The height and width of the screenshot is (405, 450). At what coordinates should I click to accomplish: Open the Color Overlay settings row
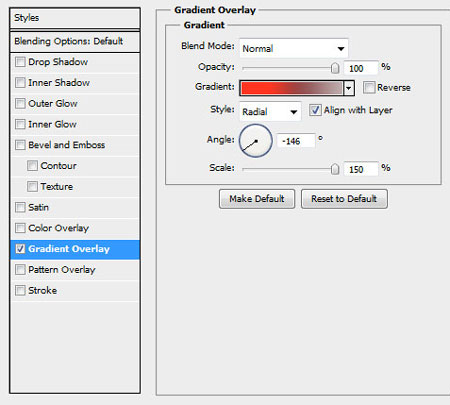tap(75, 228)
